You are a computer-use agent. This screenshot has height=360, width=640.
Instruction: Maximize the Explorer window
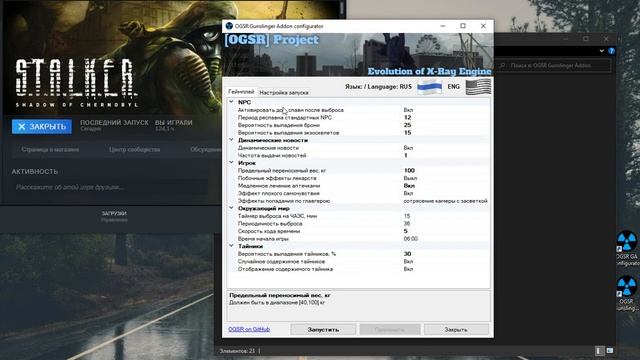pyautogui.click(x=586, y=39)
